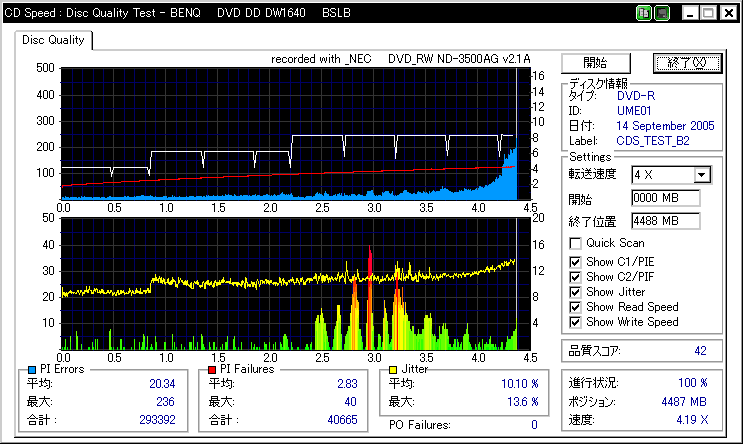The width and height of the screenshot is (743, 444).
Task: Close the CD Speed window
Action: [x=729, y=13]
